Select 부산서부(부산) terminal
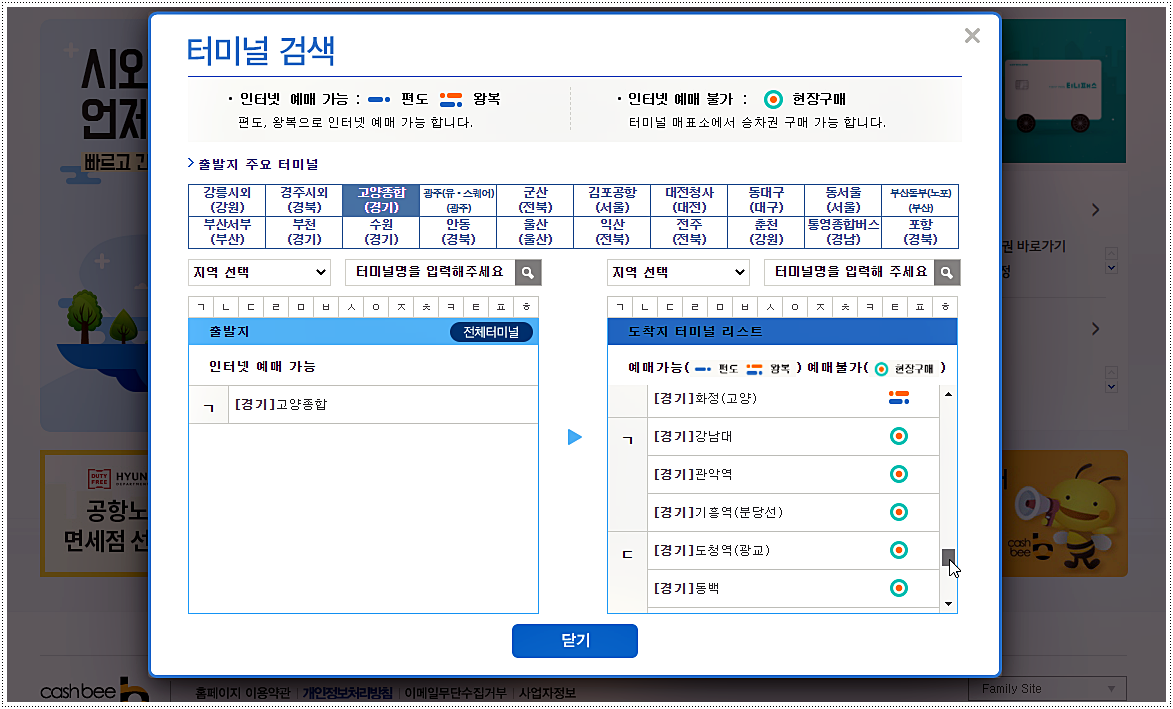This screenshot has width=1173, height=709. tap(227, 233)
